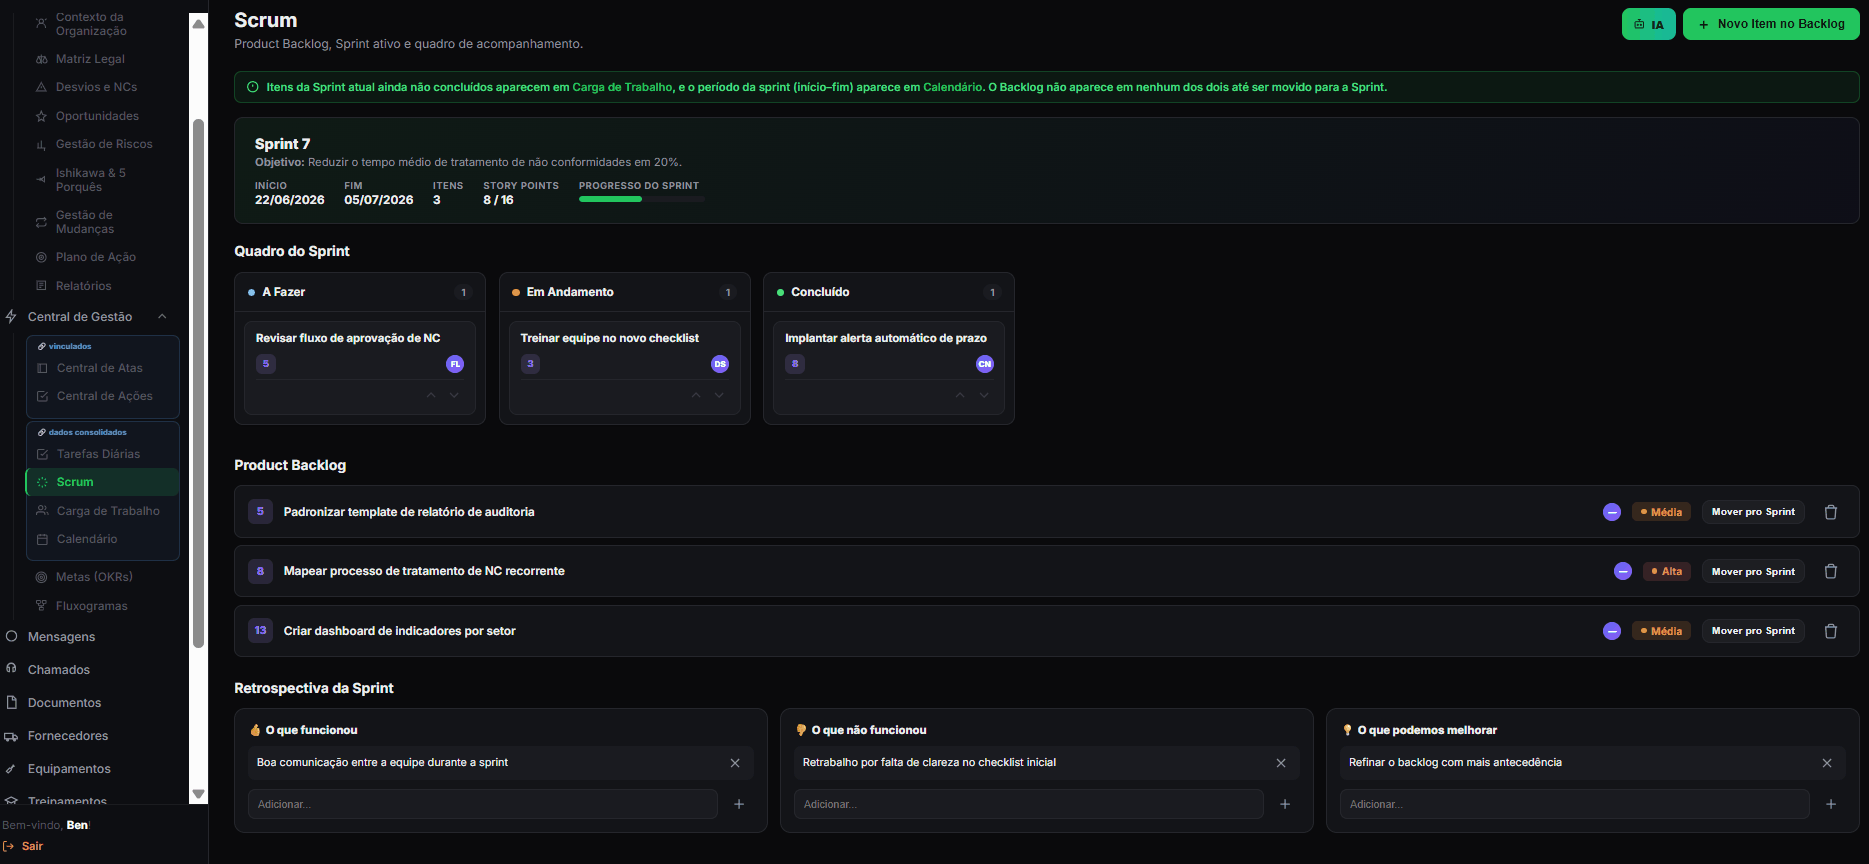
Task: Click the Sair logout icon
Action: 9,846
